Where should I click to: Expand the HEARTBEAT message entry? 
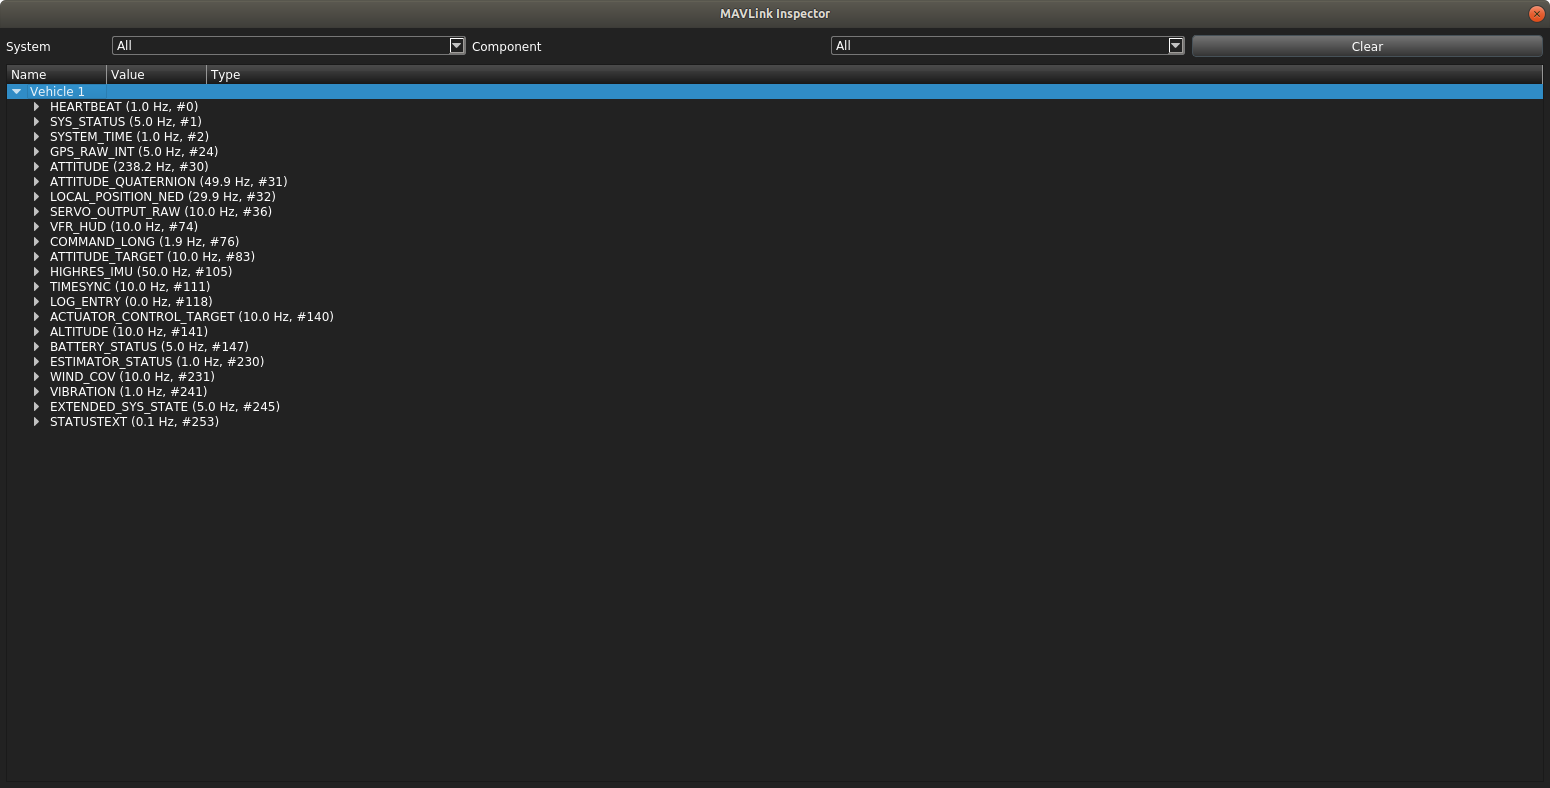tap(37, 106)
